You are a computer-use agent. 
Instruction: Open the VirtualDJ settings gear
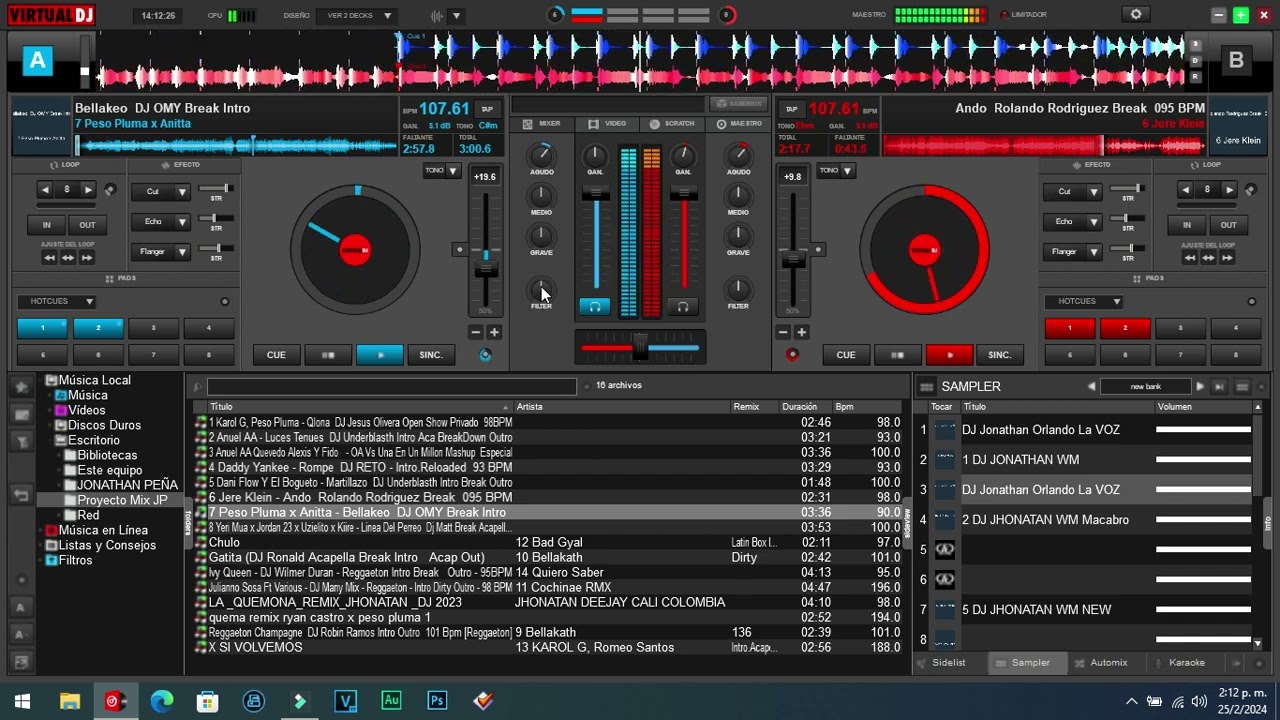(x=1135, y=15)
